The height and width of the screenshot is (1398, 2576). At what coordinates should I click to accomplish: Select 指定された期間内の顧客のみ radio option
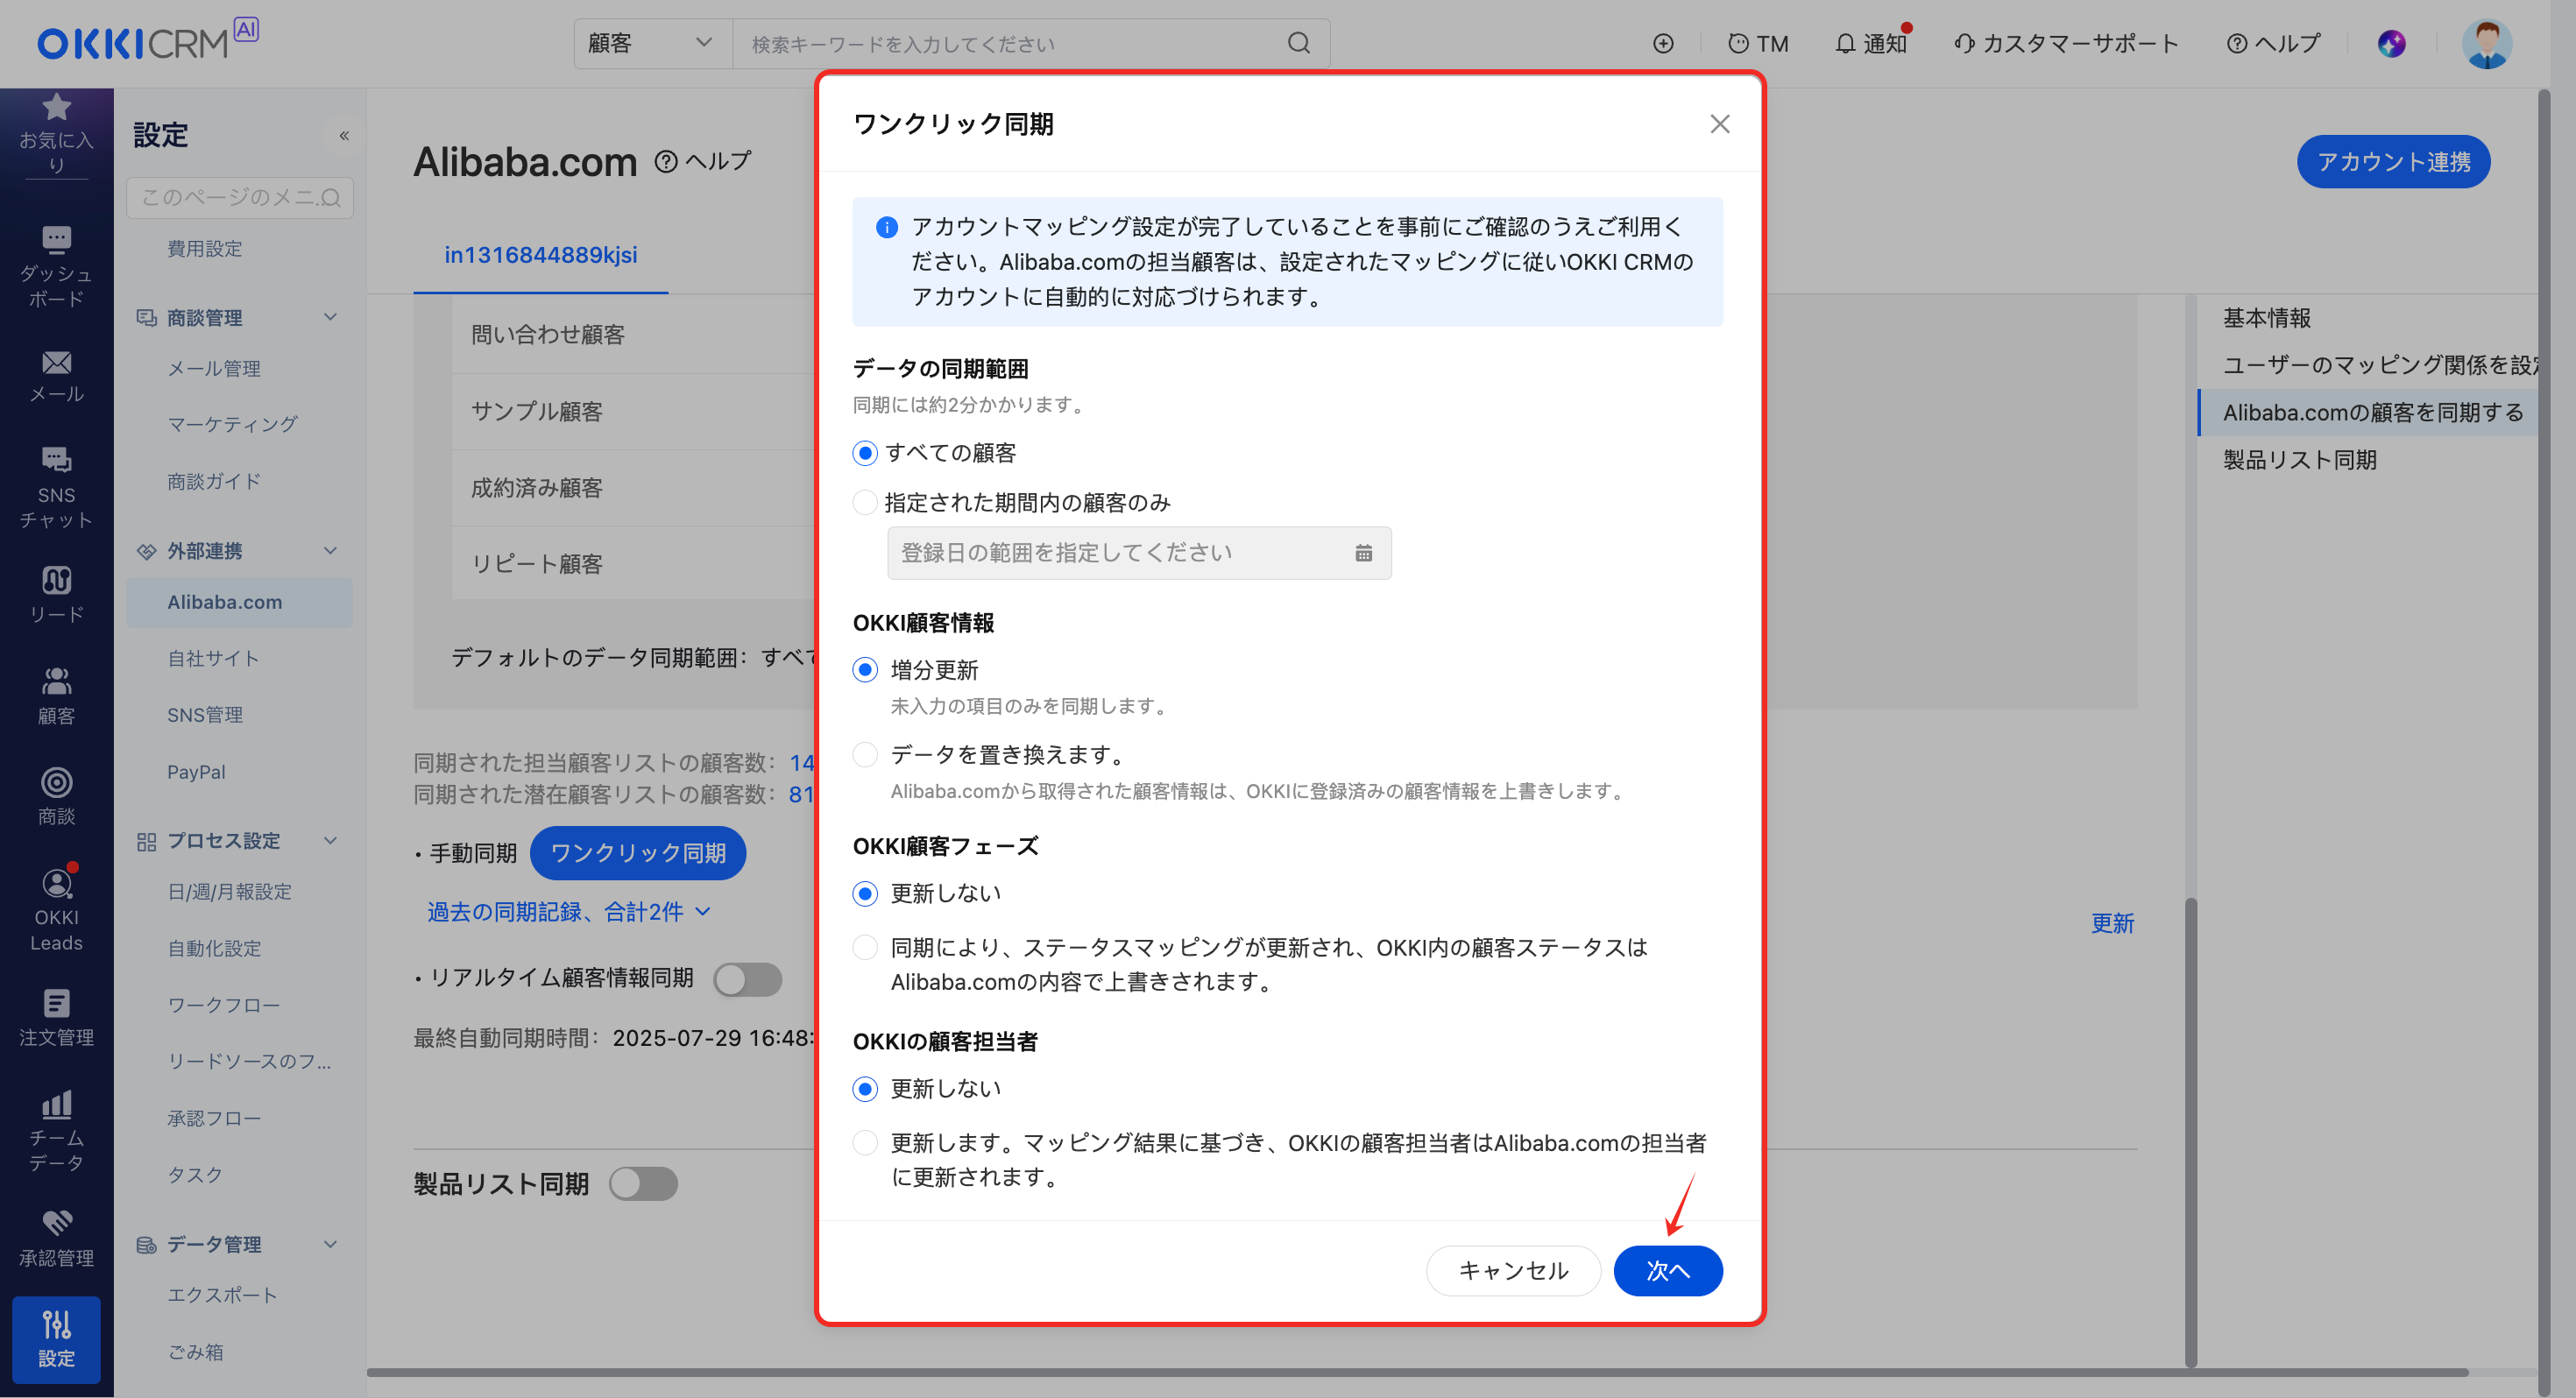(865, 502)
